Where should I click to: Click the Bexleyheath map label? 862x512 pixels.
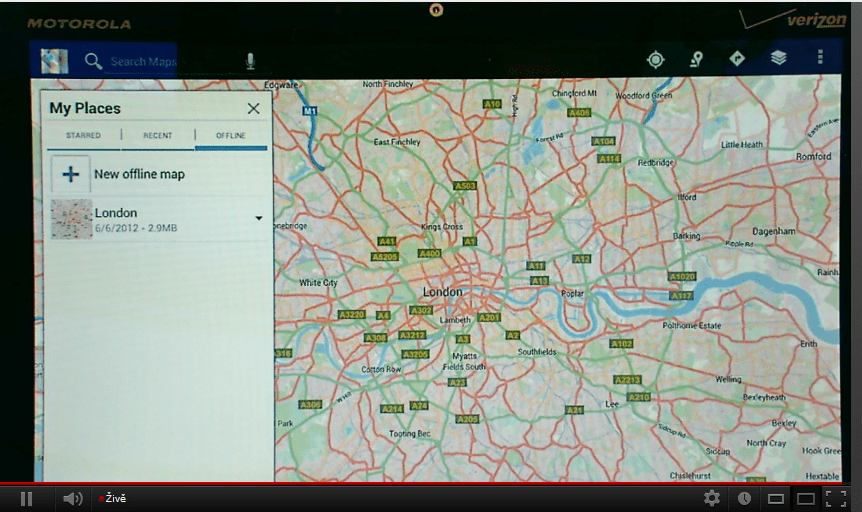[764, 397]
